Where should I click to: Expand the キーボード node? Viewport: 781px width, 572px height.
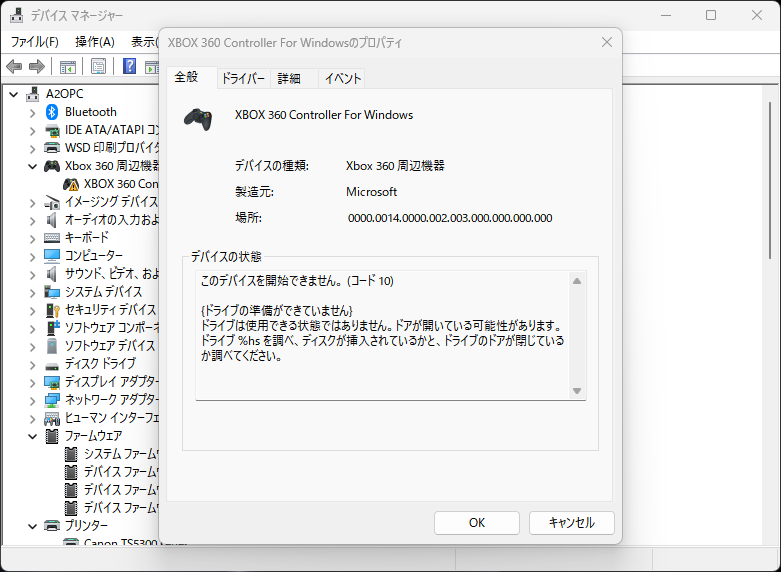point(33,239)
